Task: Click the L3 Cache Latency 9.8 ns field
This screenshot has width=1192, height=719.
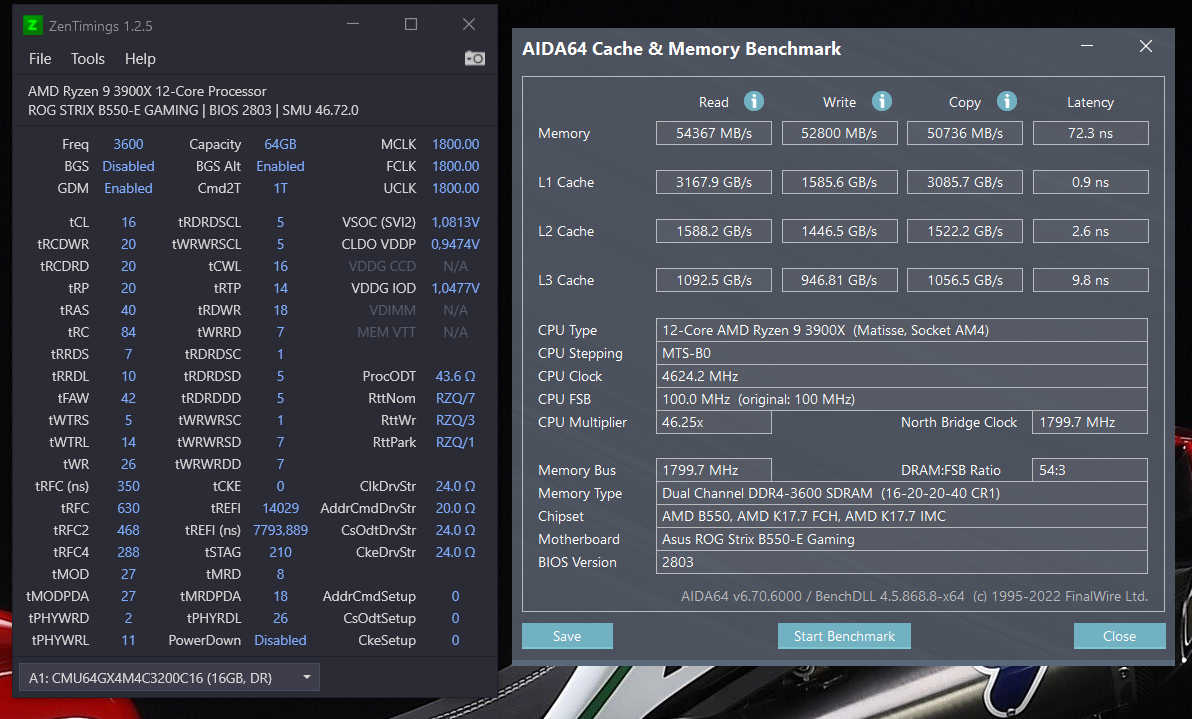Action: tap(1090, 280)
